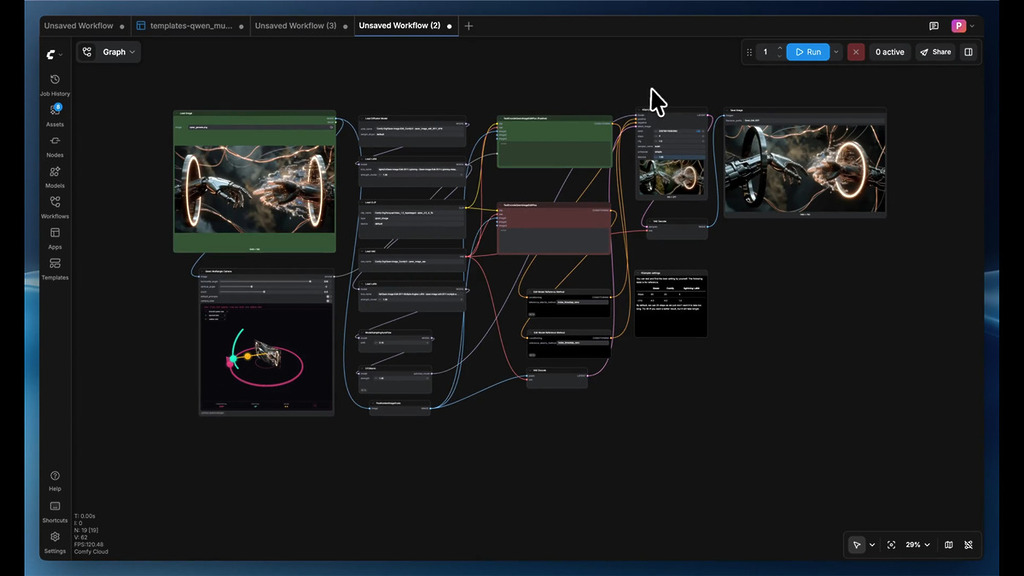Switch to Unsaved Workflow (3) tab
This screenshot has width=1024, height=576.
pyautogui.click(x=295, y=26)
